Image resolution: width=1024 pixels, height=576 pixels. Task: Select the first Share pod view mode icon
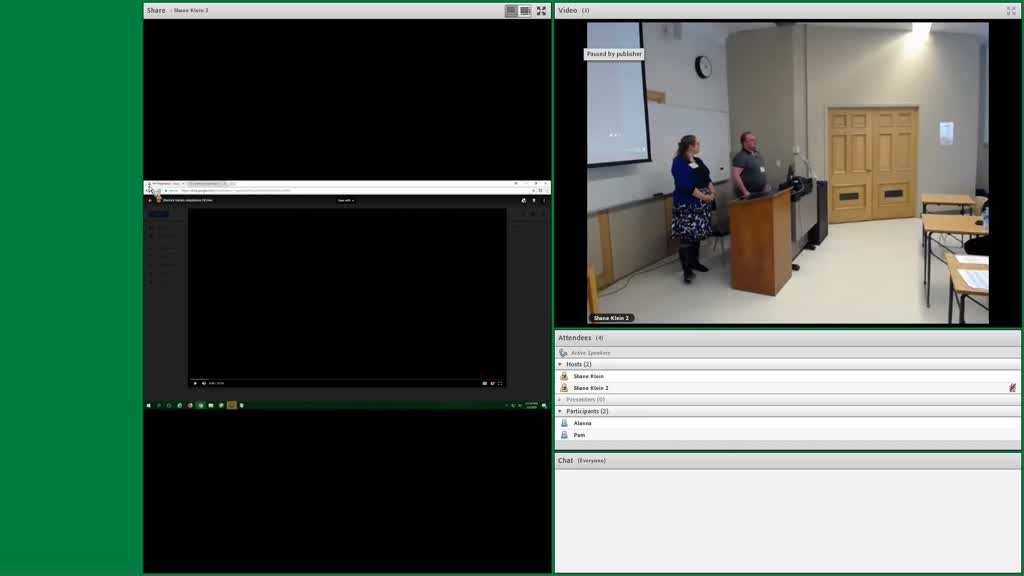coord(511,10)
